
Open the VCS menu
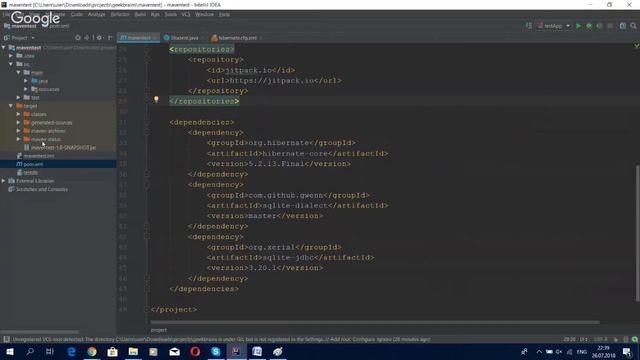pyautogui.click(x=186, y=14)
